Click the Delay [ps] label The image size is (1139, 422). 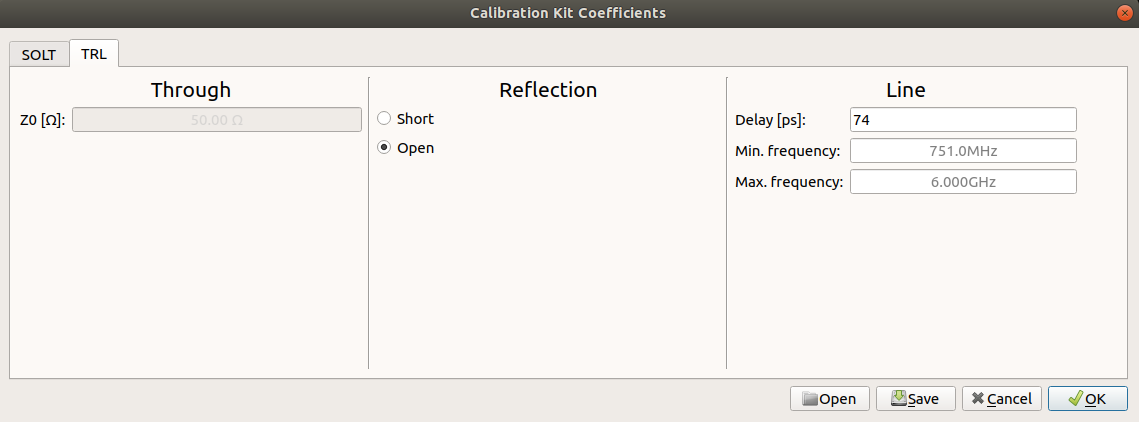click(770, 120)
